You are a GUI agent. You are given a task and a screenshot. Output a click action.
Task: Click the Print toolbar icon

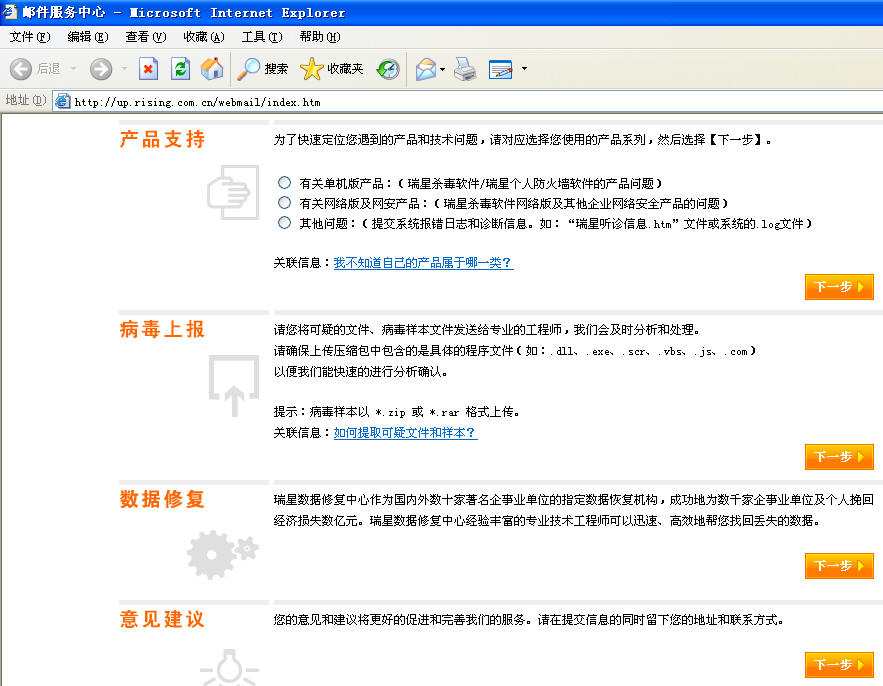coord(465,69)
